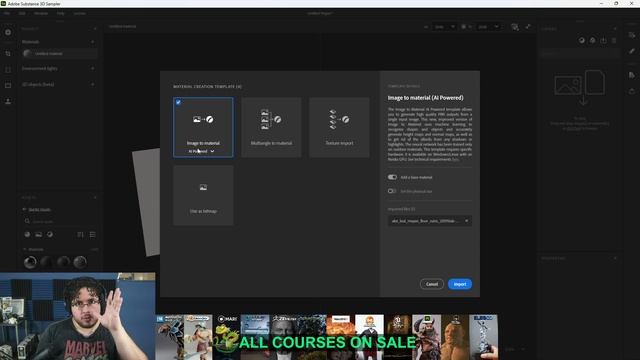Choose the Multiangle to material template
This screenshot has height=360, width=640.
(x=271, y=127)
